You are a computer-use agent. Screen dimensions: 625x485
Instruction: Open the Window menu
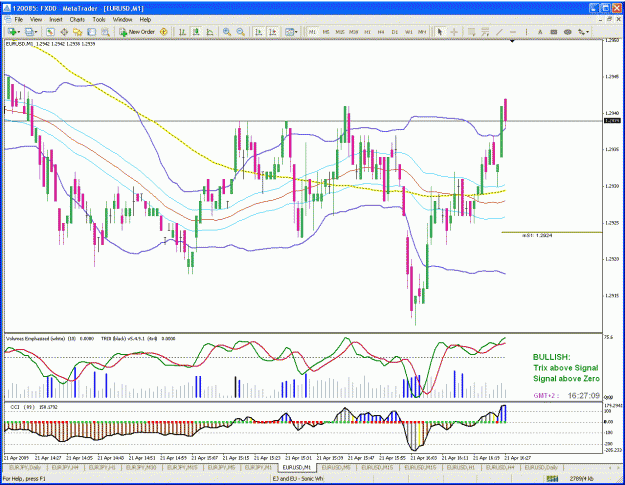coord(122,20)
